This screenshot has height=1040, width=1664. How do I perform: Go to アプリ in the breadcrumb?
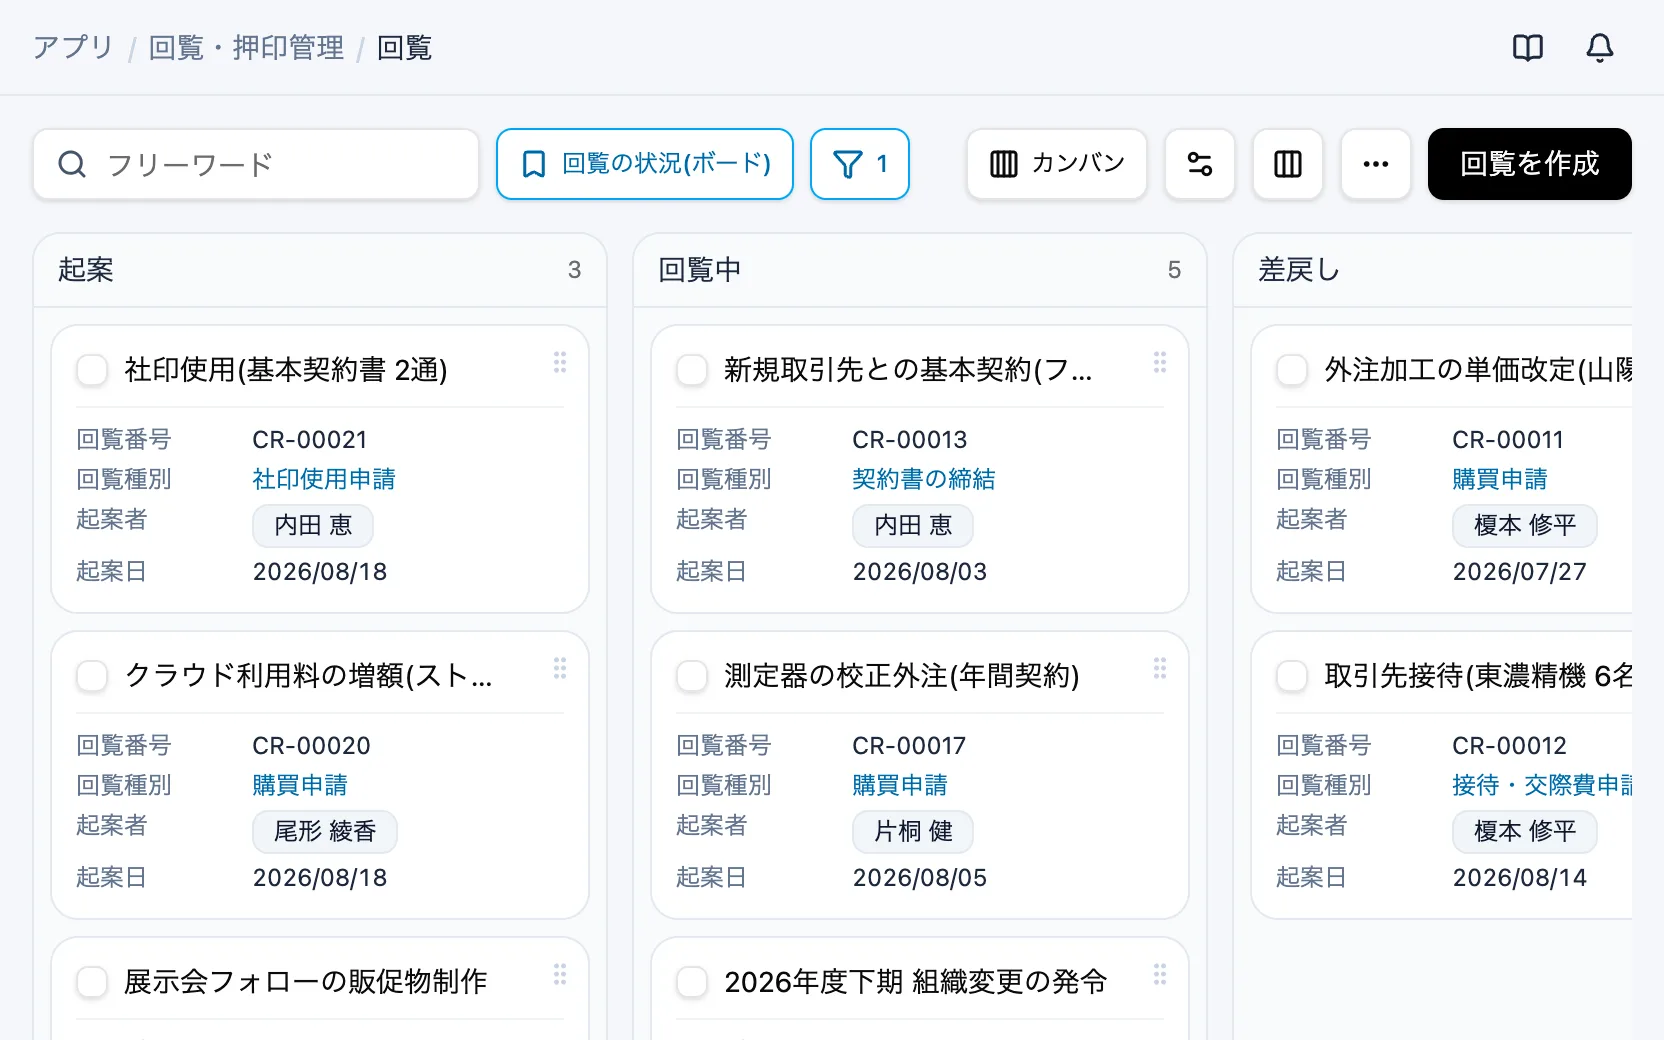pyautogui.click(x=73, y=48)
